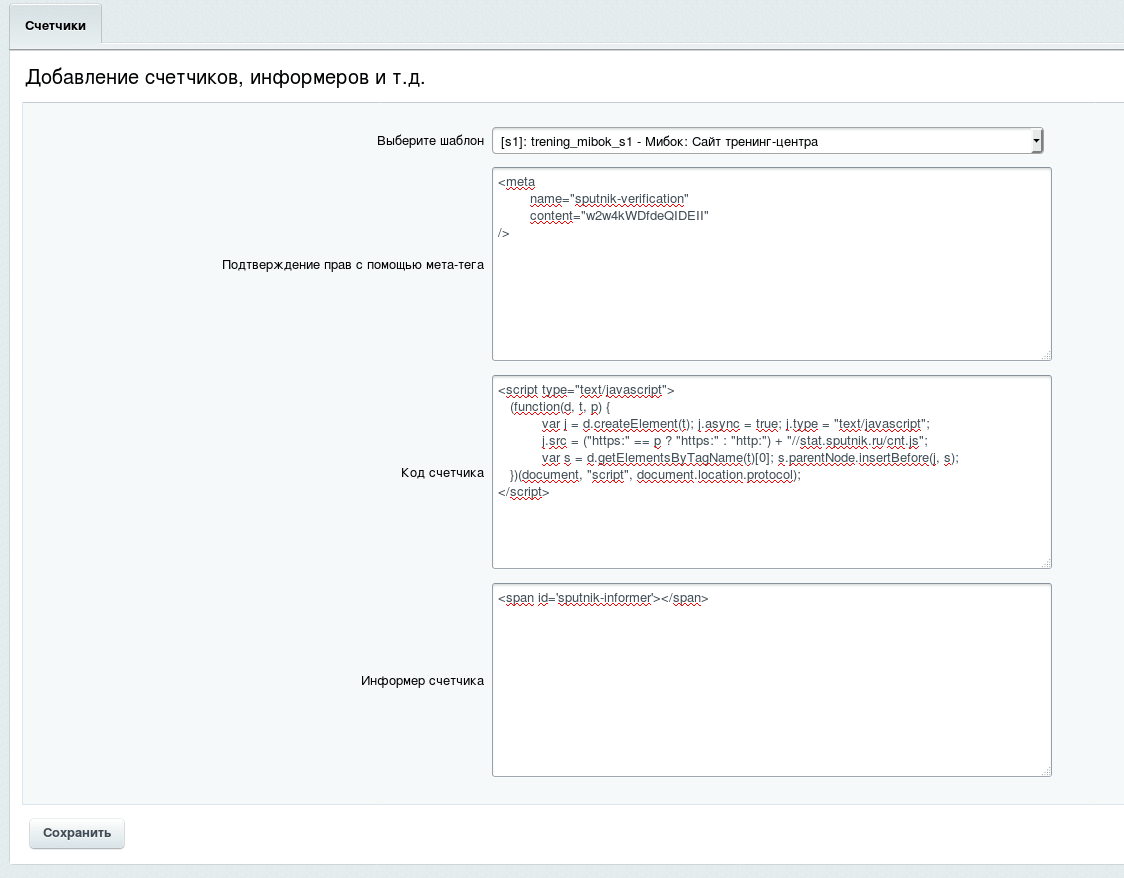
Task: Open the Счетчики tab
Action: [55, 26]
